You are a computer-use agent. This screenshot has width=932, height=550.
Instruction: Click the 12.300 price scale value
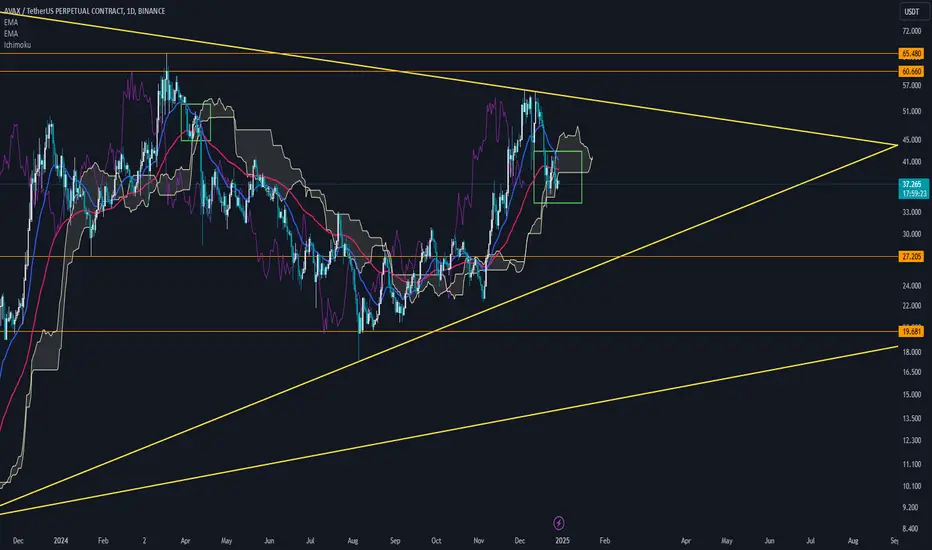[x=911, y=441]
